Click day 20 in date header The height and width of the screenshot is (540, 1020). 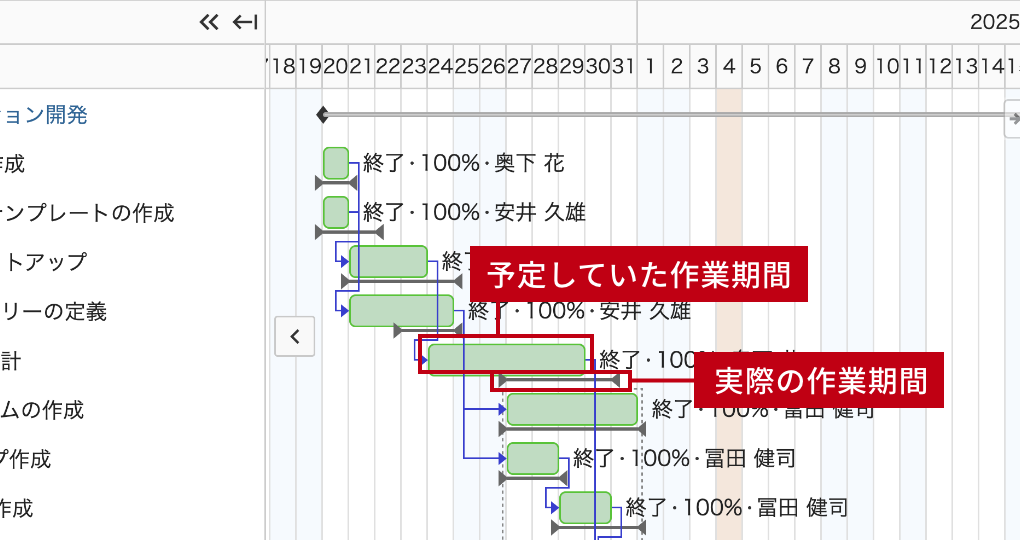coord(335,66)
